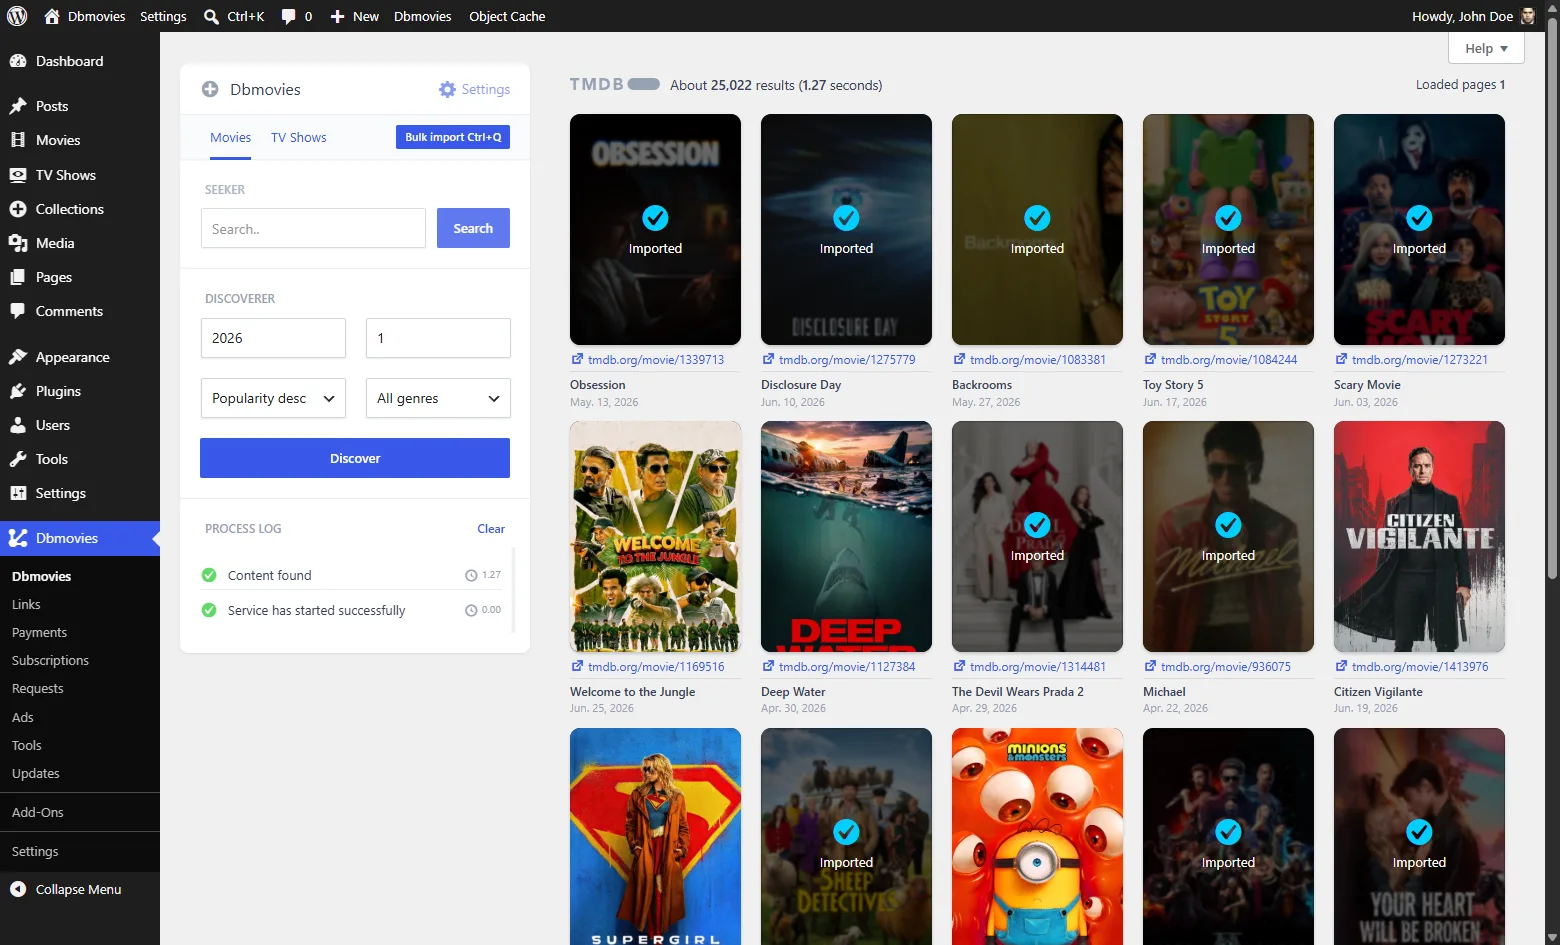This screenshot has height=945, width=1560.
Task: Click the Collections plus-circle icon
Action: [x=18, y=209]
